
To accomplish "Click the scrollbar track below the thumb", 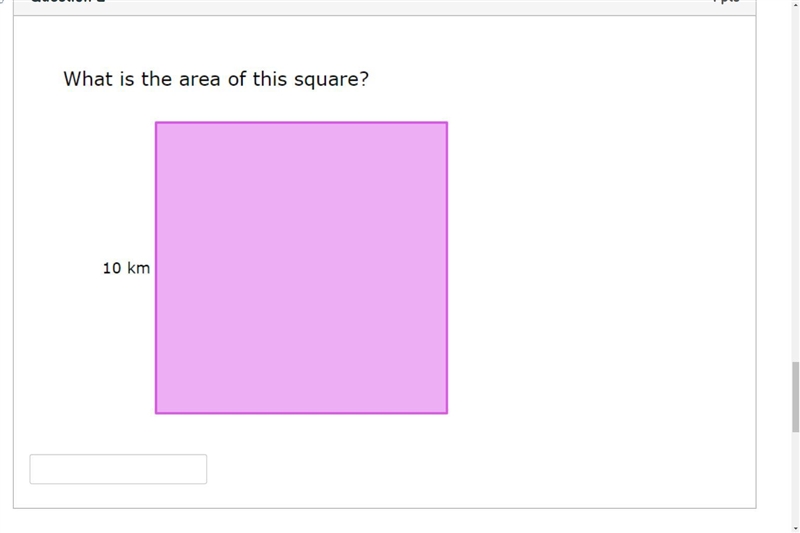I will pyautogui.click(x=795, y=478).
